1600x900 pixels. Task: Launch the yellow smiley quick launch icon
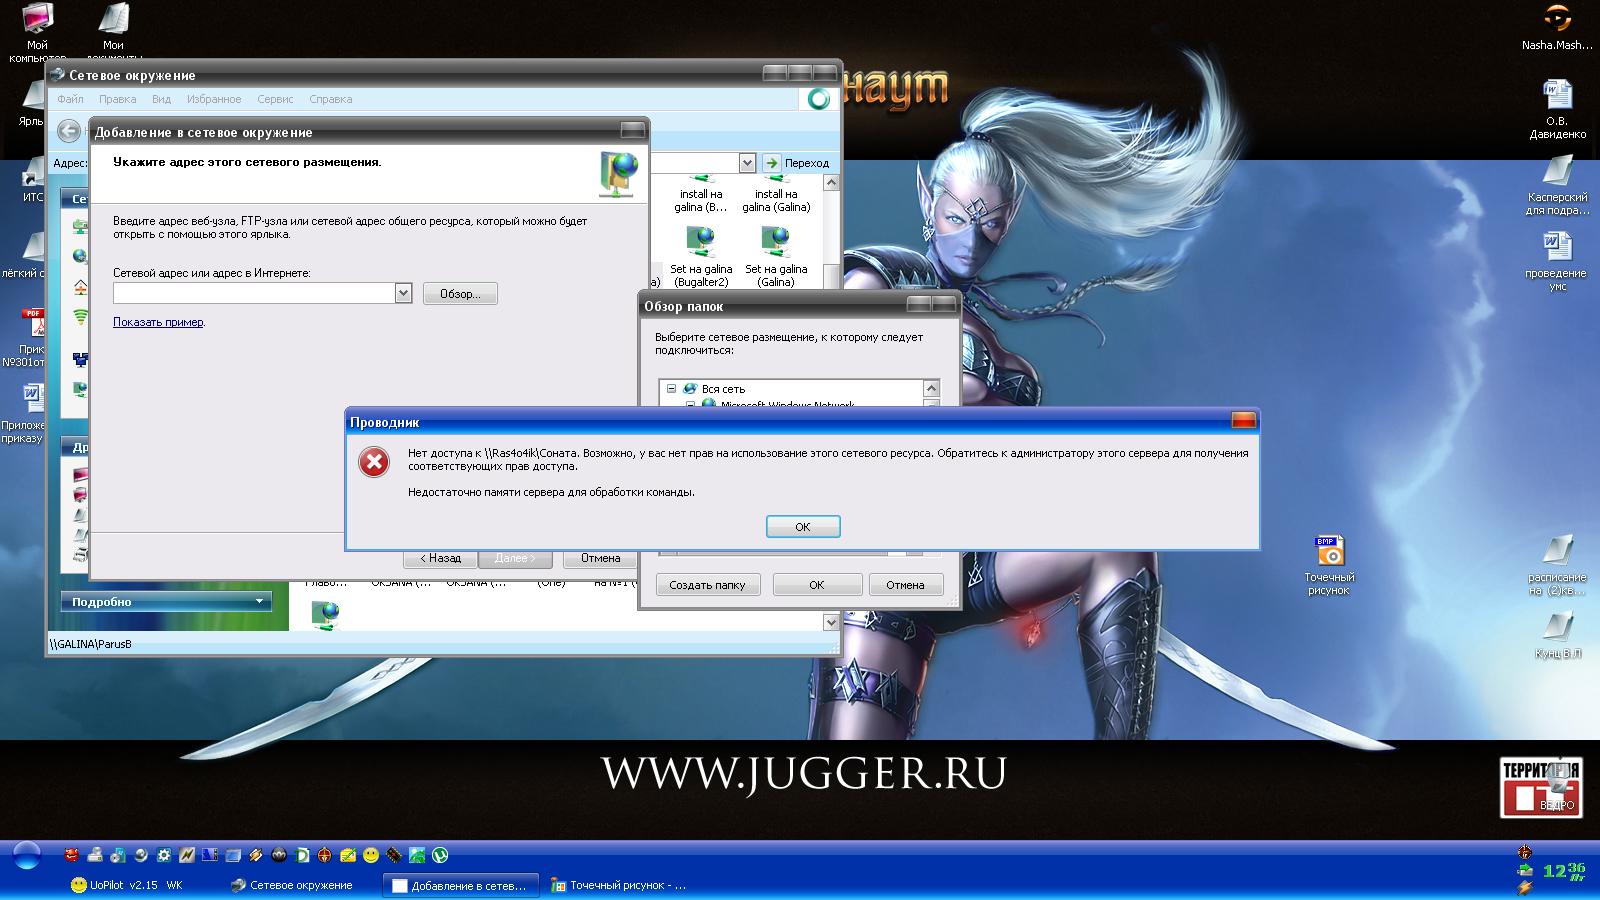coord(371,855)
